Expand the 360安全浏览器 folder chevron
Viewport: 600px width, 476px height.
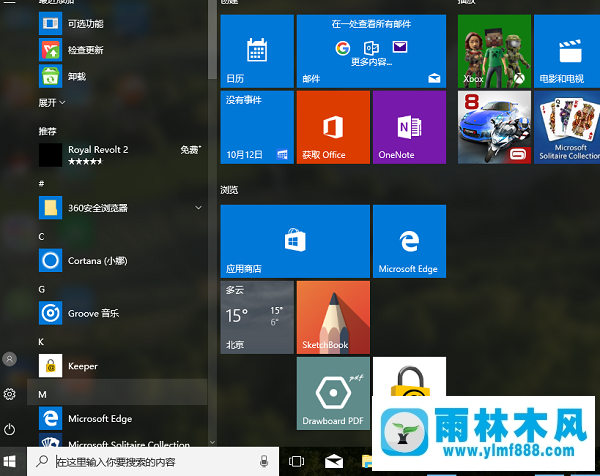199,208
